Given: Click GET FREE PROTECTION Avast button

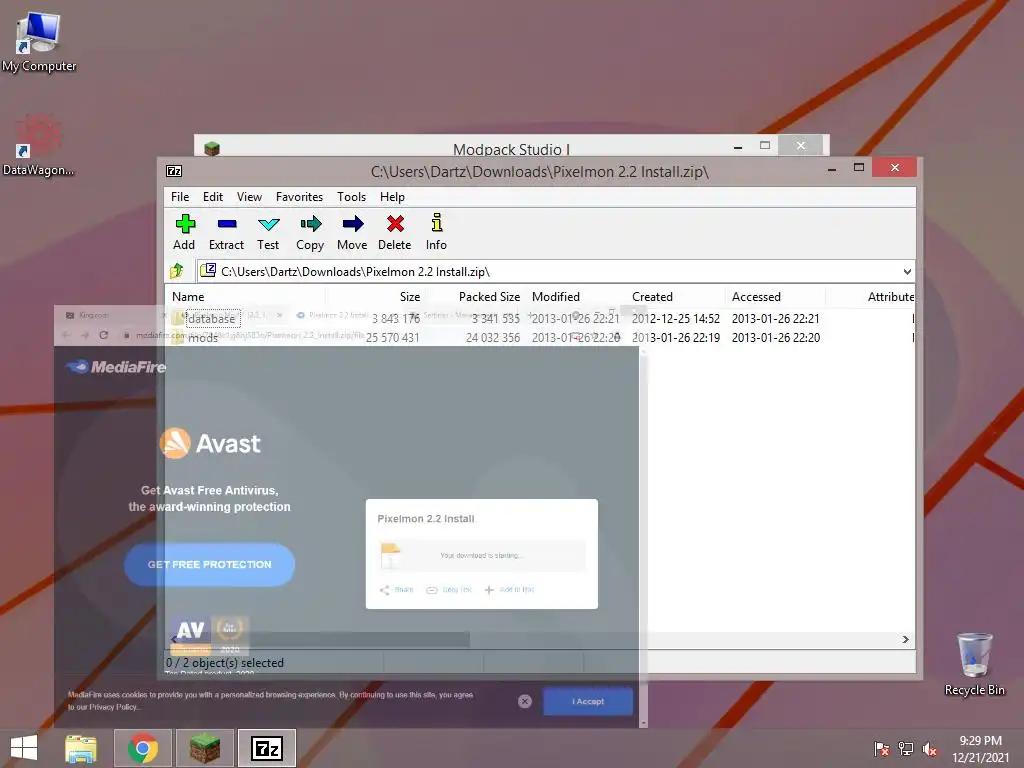Looking at the screenshot, I should pos(209,564).
